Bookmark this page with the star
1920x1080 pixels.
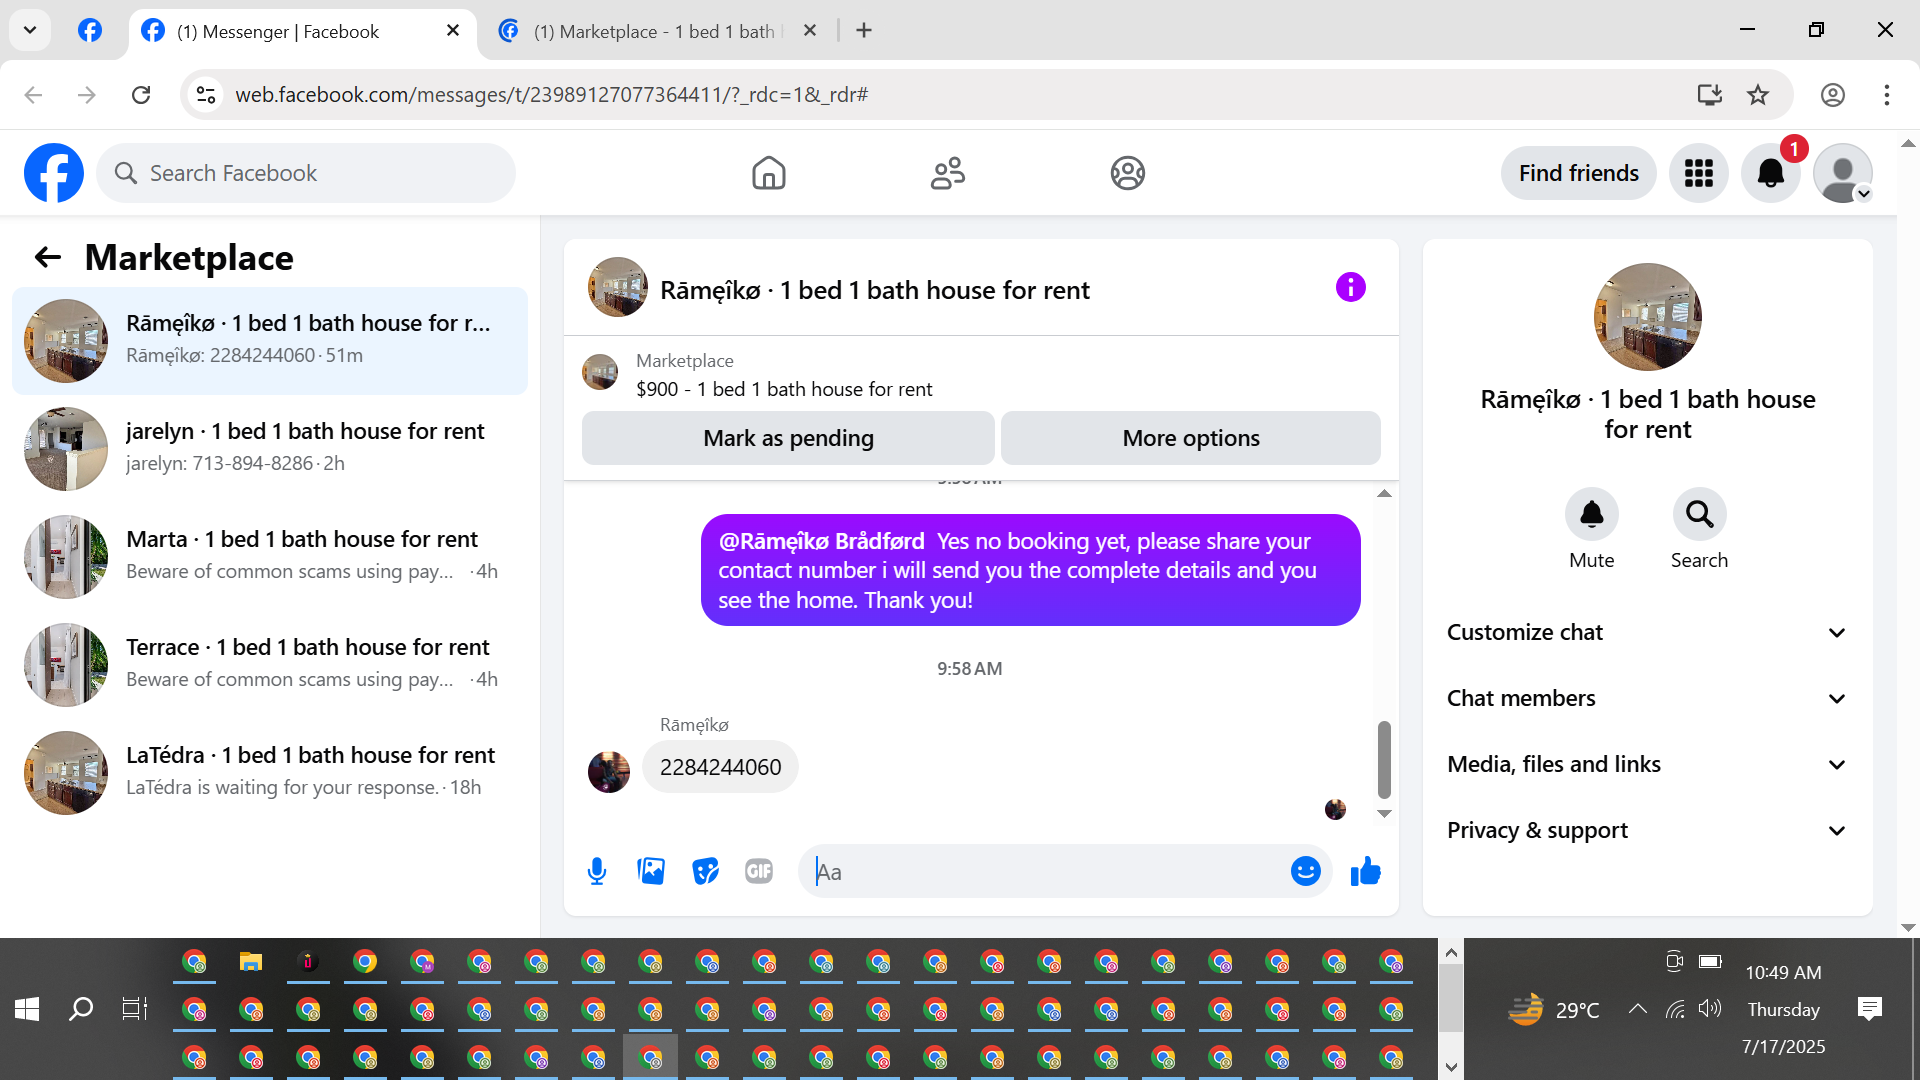click(1758, 95)
